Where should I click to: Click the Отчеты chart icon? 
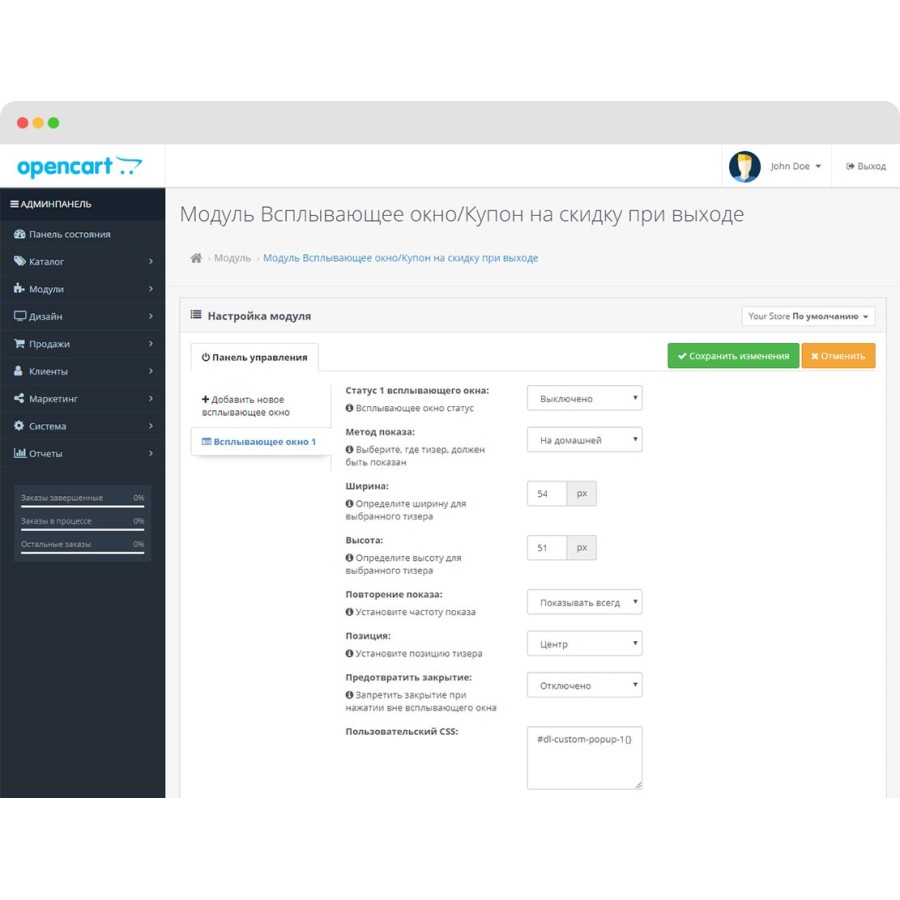pyautogui.click(x=20, y=453)
